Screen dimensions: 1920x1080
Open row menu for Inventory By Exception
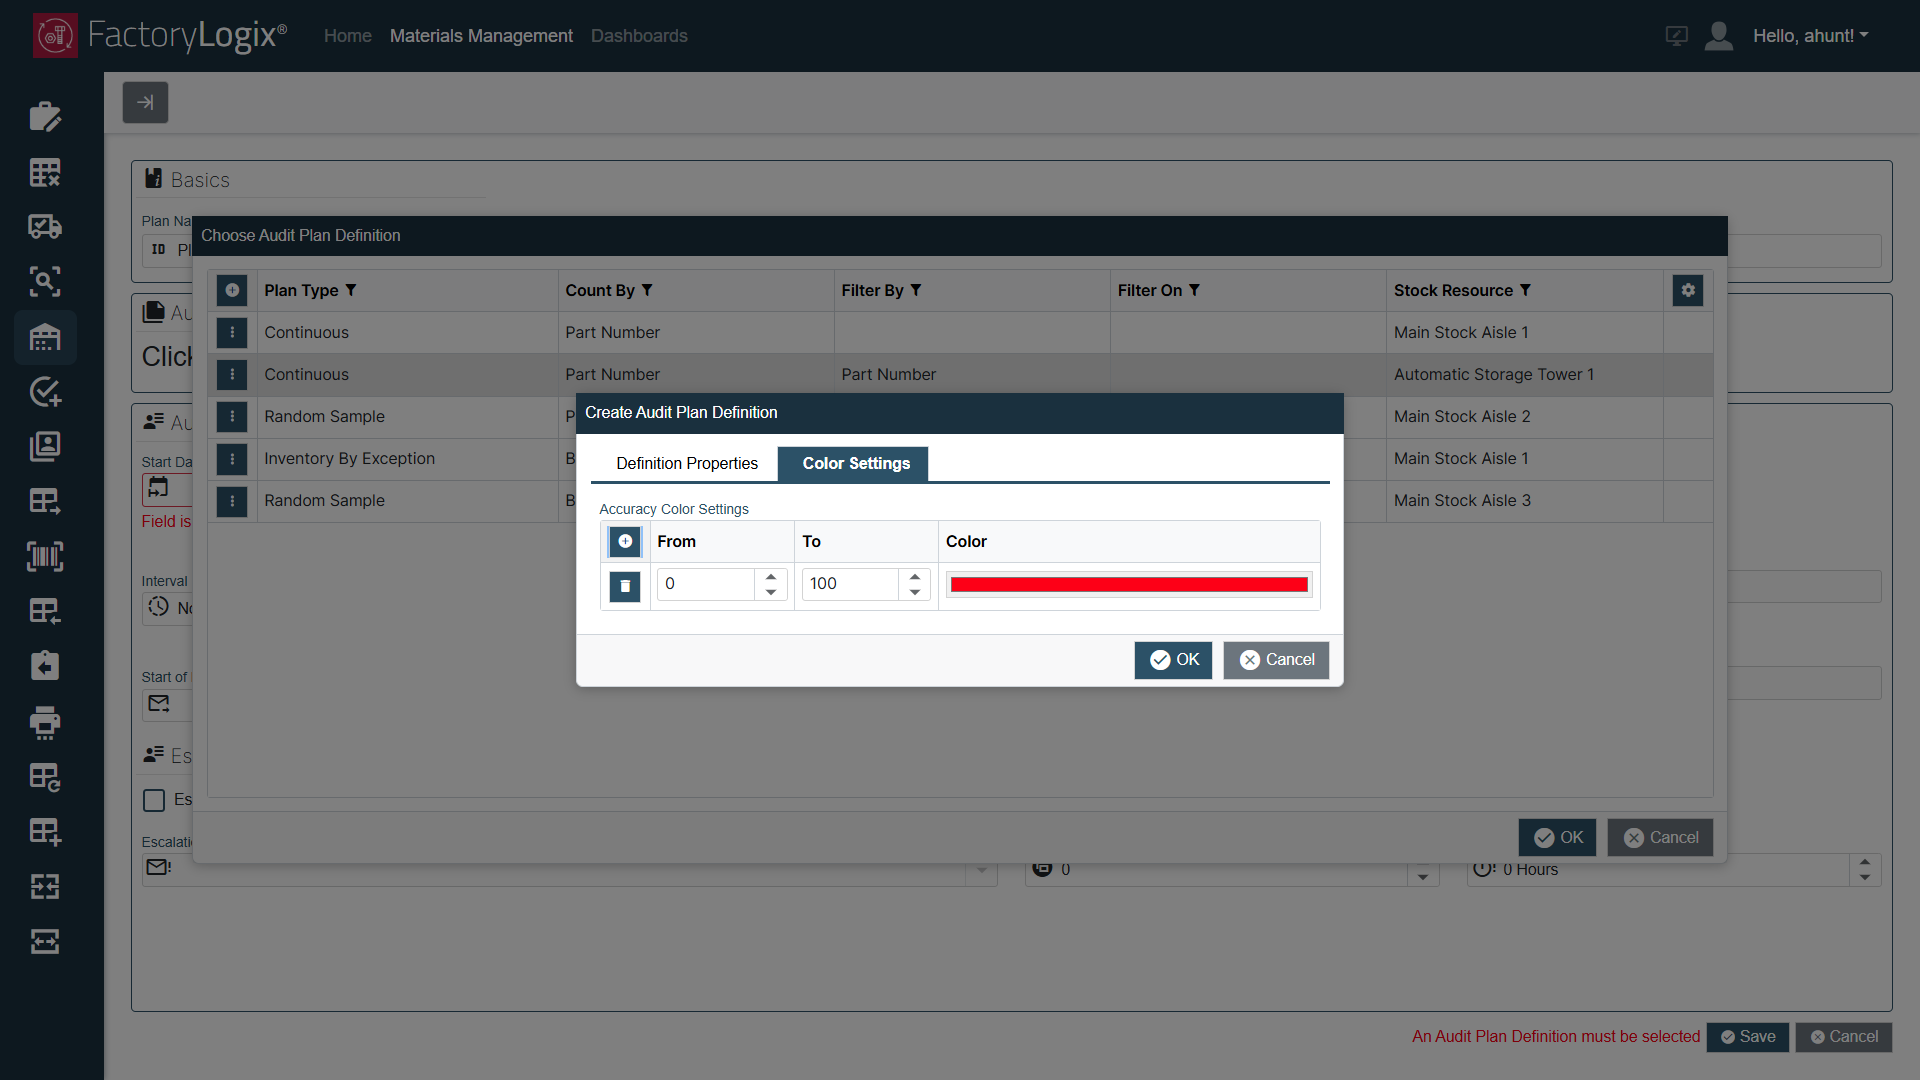232,458
